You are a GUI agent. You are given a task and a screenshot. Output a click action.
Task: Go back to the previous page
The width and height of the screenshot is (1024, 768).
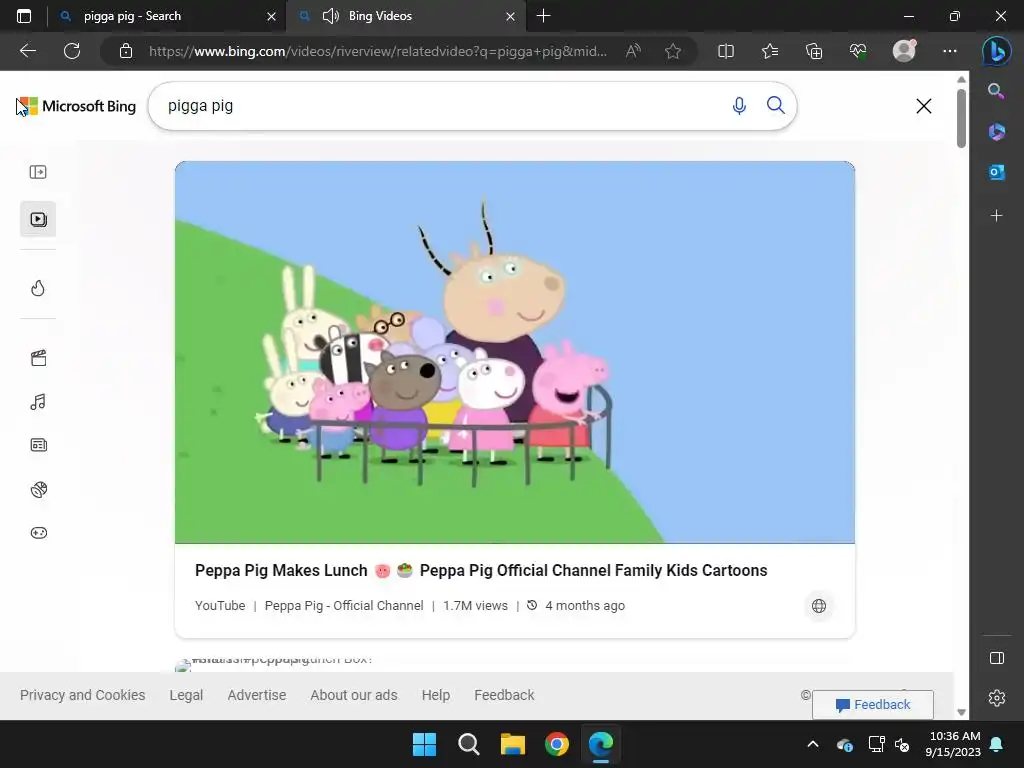point(28,51)
